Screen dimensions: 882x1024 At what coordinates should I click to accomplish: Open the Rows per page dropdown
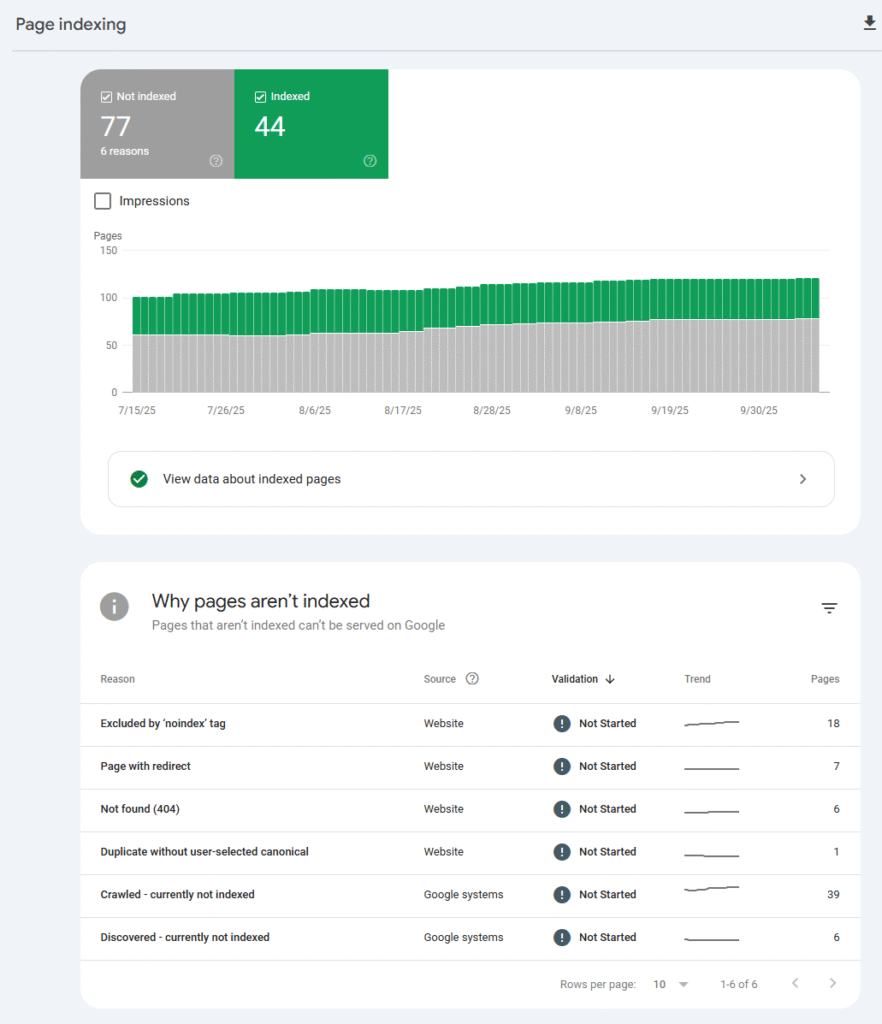coord(670,984)
